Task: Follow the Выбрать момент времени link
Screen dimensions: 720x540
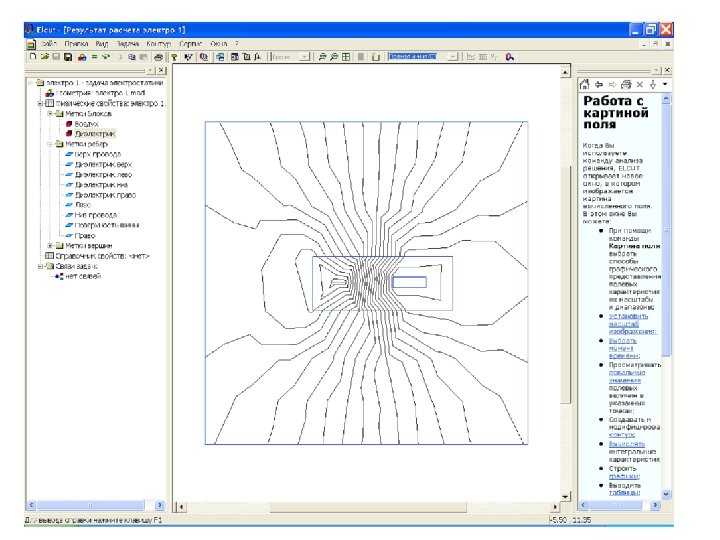Action: pos(623,348)
